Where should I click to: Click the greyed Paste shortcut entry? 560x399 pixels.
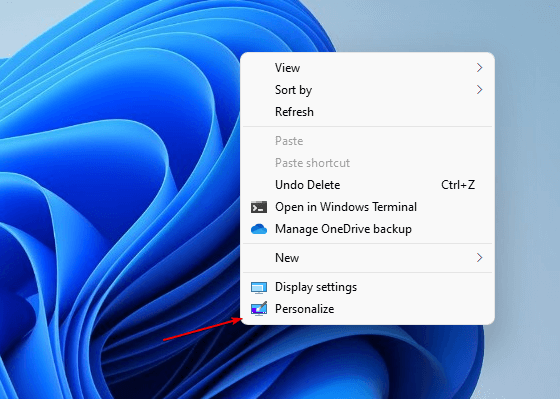[367, 163]
